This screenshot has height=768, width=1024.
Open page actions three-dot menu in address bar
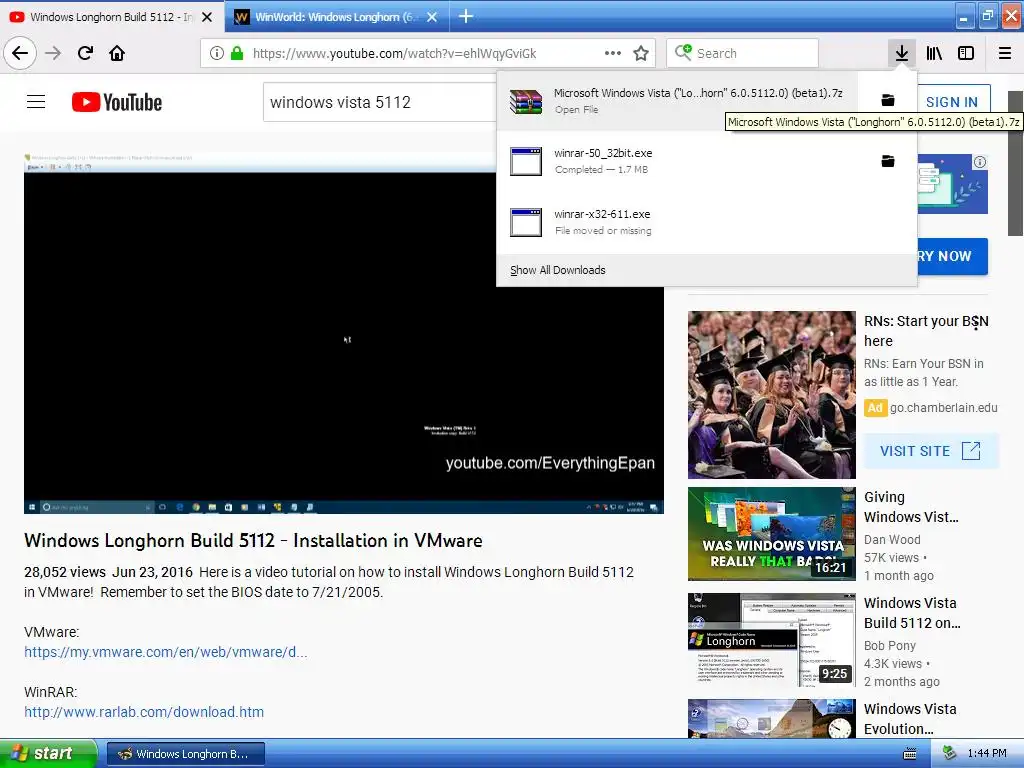[x=613, y=53]
